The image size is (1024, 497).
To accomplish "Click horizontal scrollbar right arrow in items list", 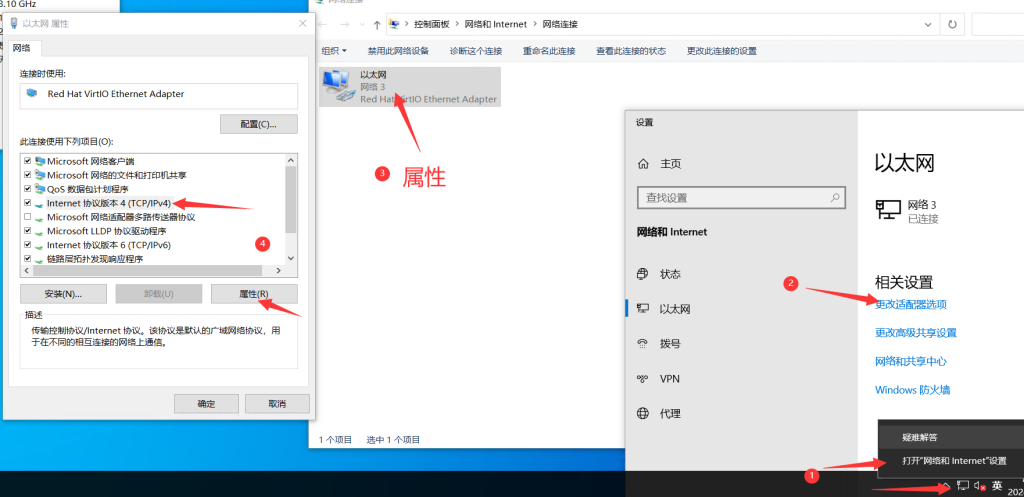I will click(x=278, y=270).
